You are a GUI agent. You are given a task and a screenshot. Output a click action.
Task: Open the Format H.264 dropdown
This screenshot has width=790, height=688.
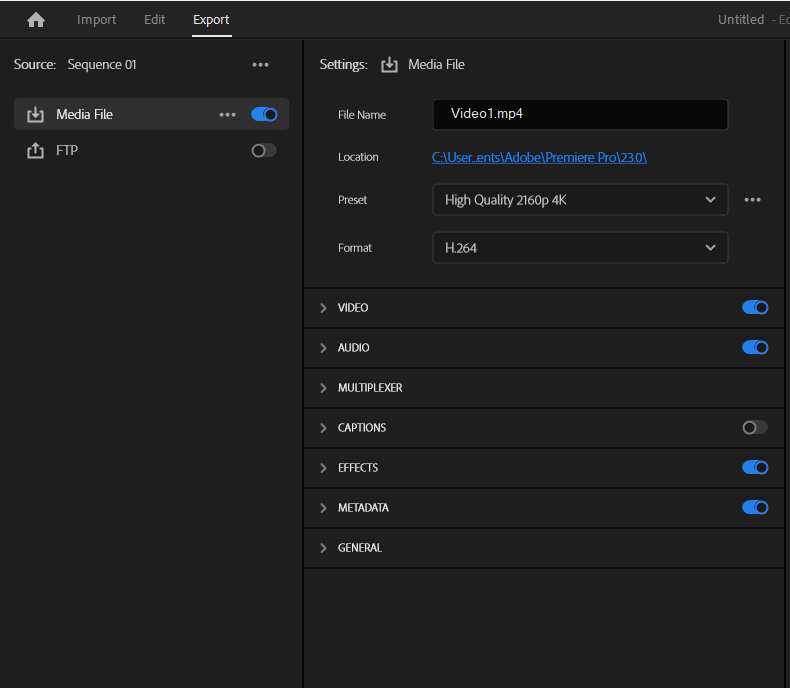coord(580,248)
